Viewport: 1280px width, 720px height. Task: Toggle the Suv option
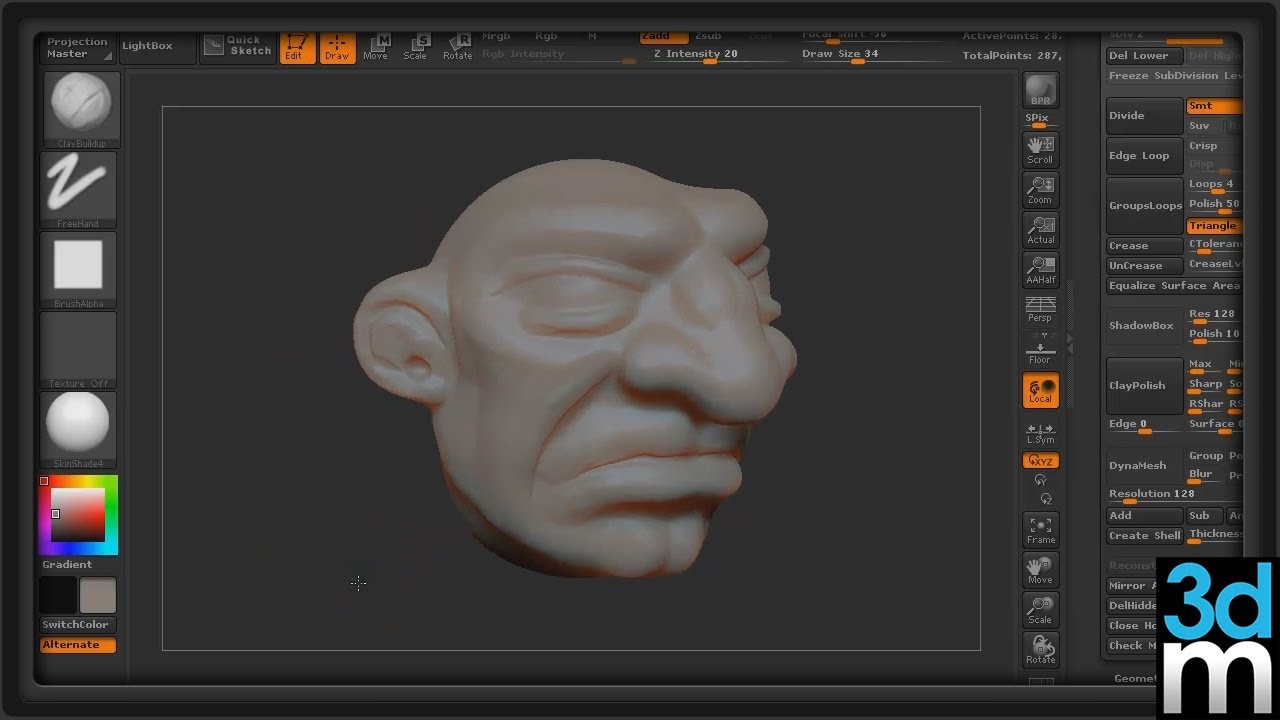(1204, 126)
